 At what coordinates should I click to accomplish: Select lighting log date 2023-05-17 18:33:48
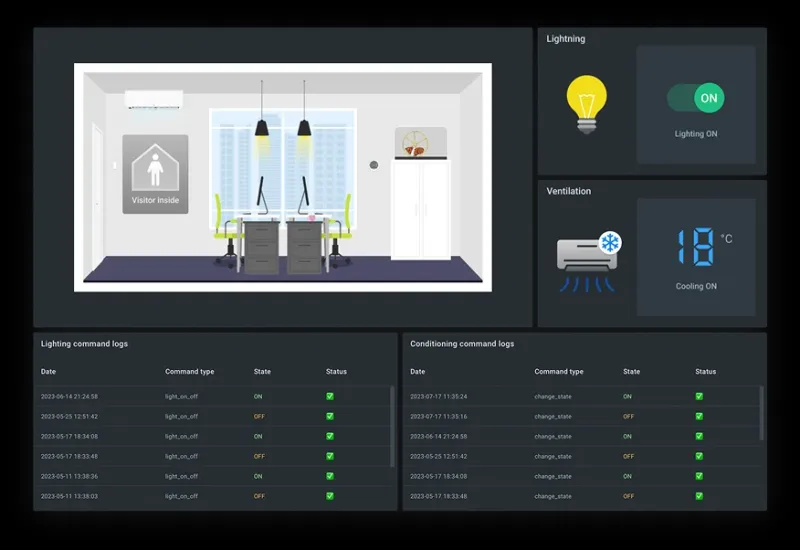[x=69, y=456]
